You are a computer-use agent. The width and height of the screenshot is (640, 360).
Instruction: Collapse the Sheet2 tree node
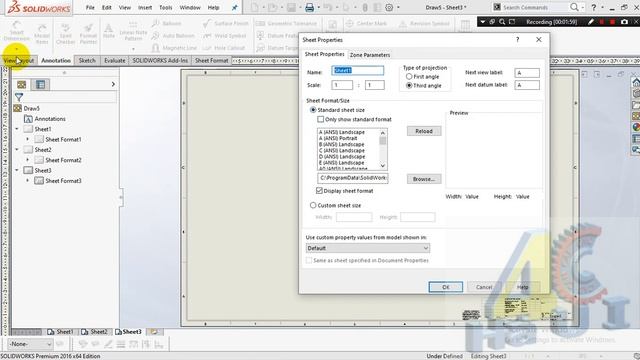[x=17, y=149]
